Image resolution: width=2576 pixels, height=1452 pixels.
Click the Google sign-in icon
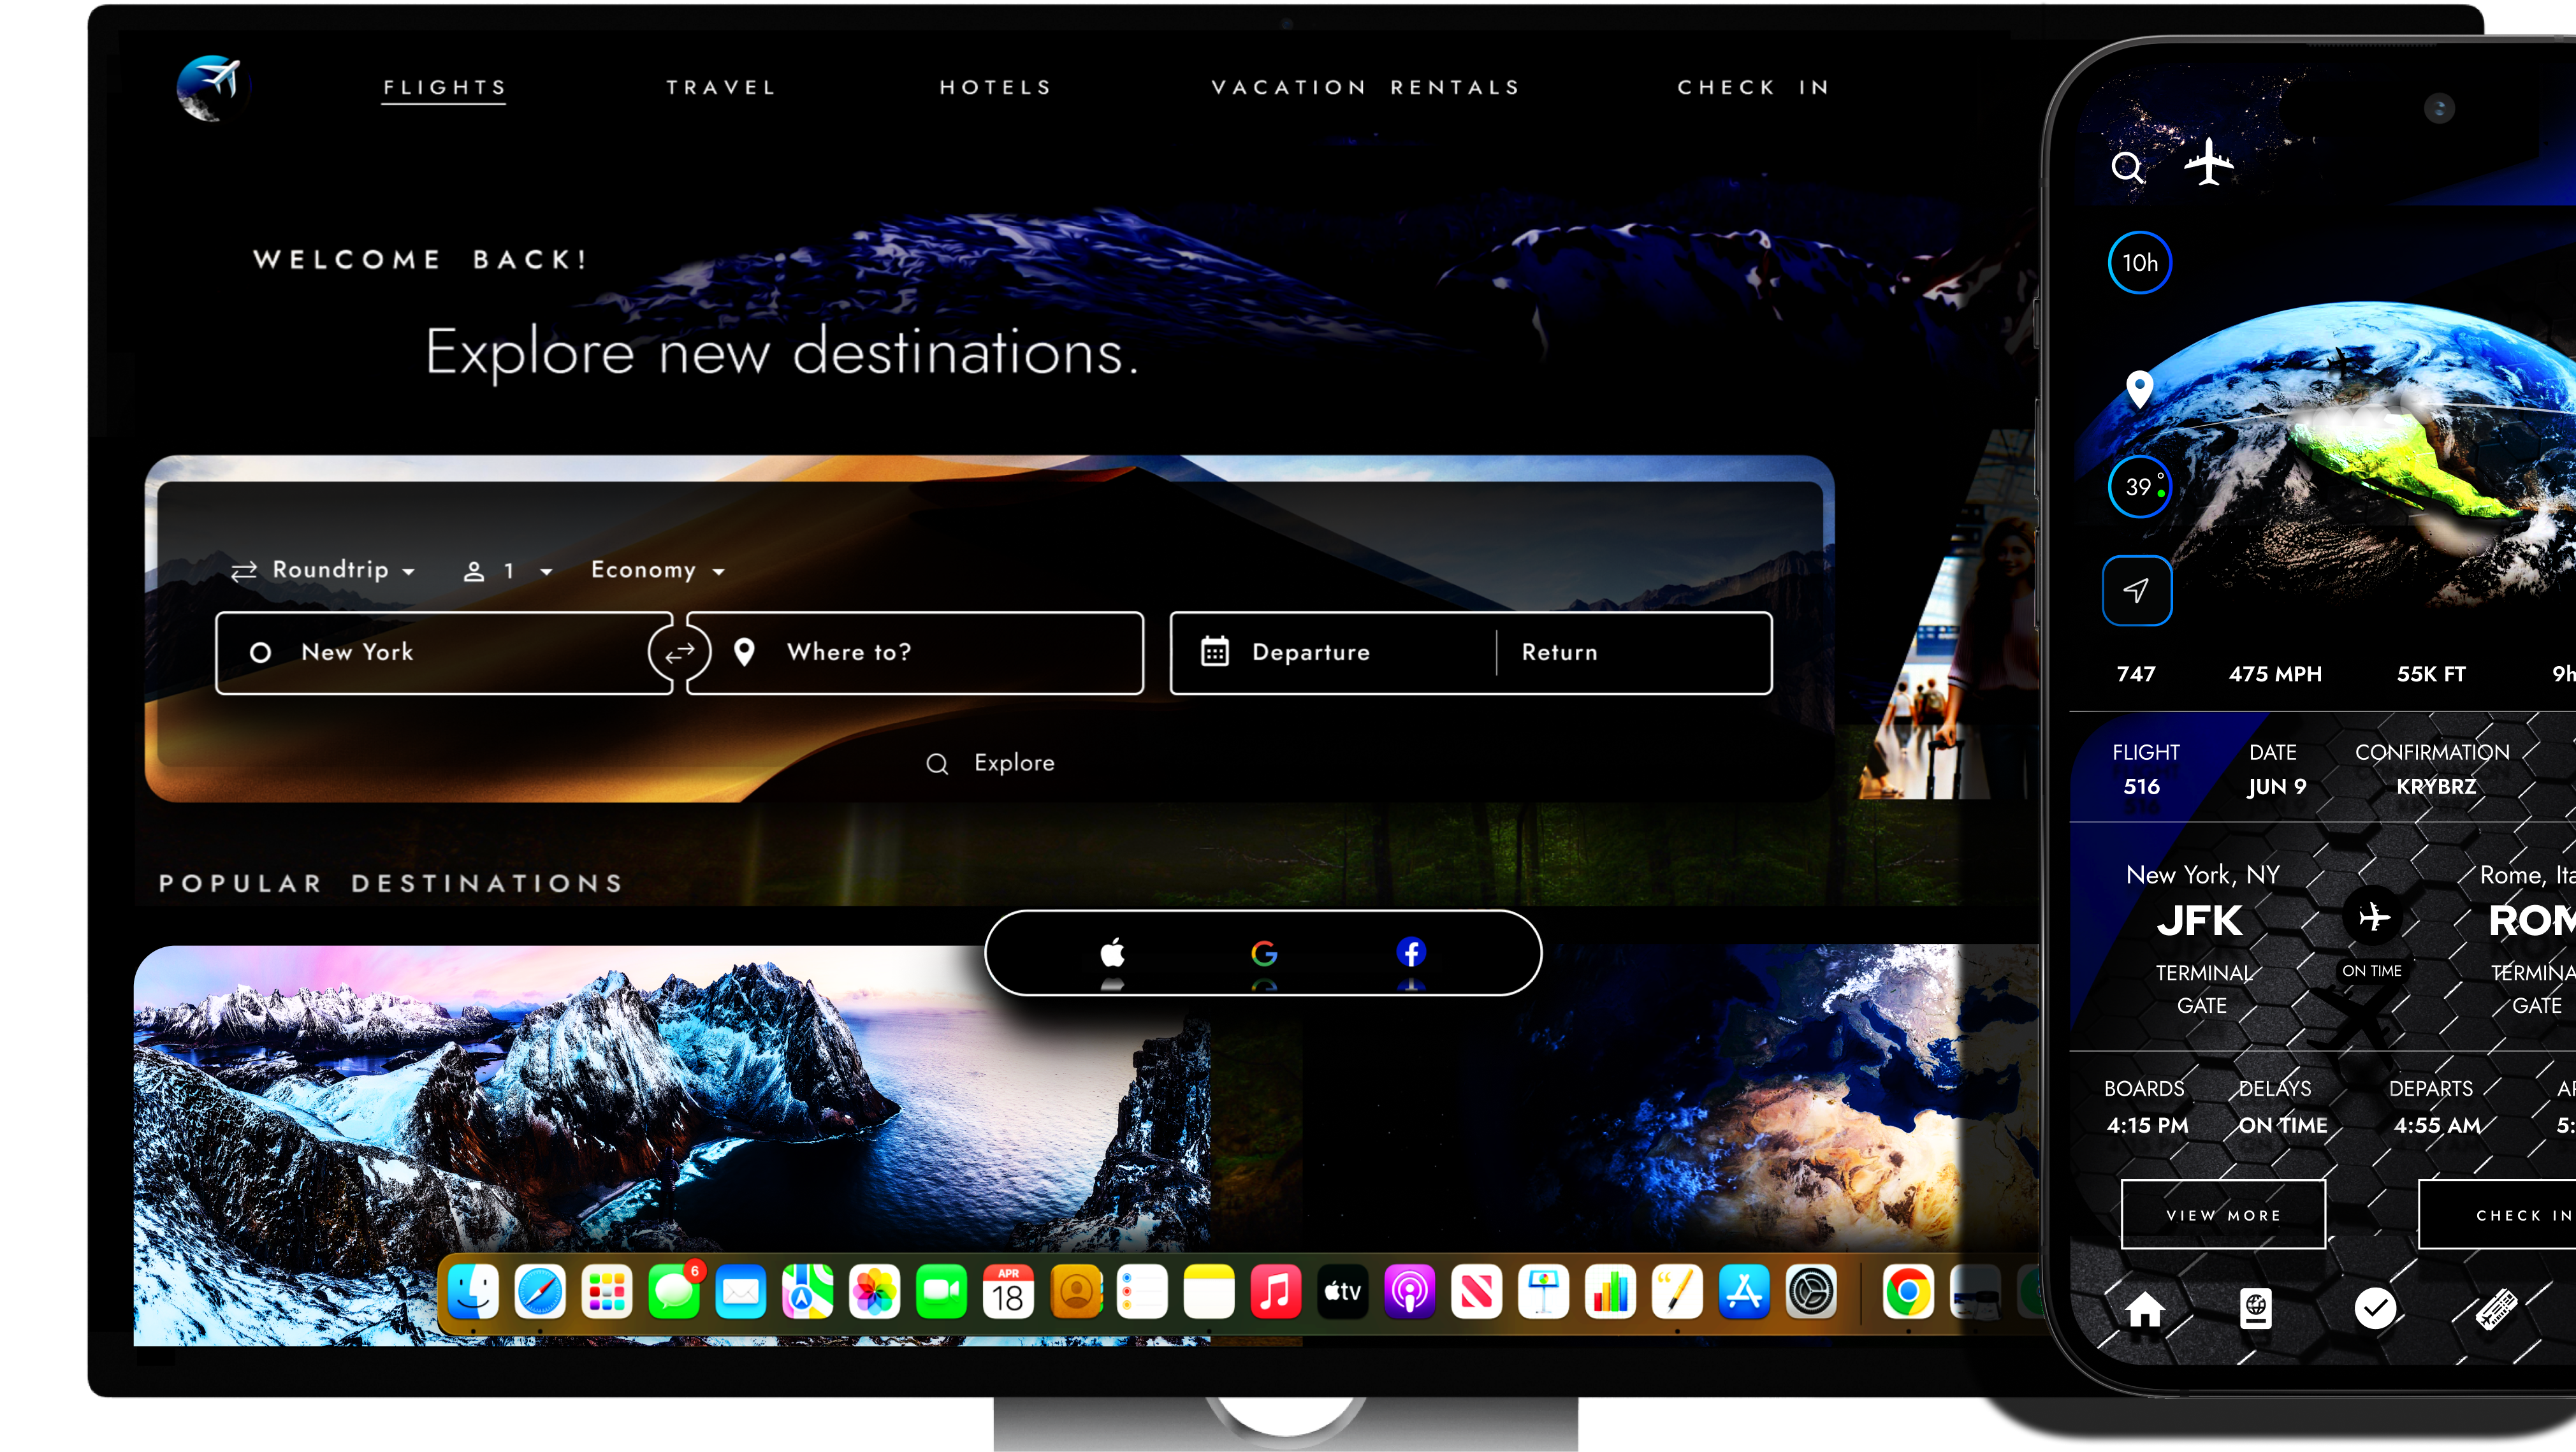point(1263,952)
